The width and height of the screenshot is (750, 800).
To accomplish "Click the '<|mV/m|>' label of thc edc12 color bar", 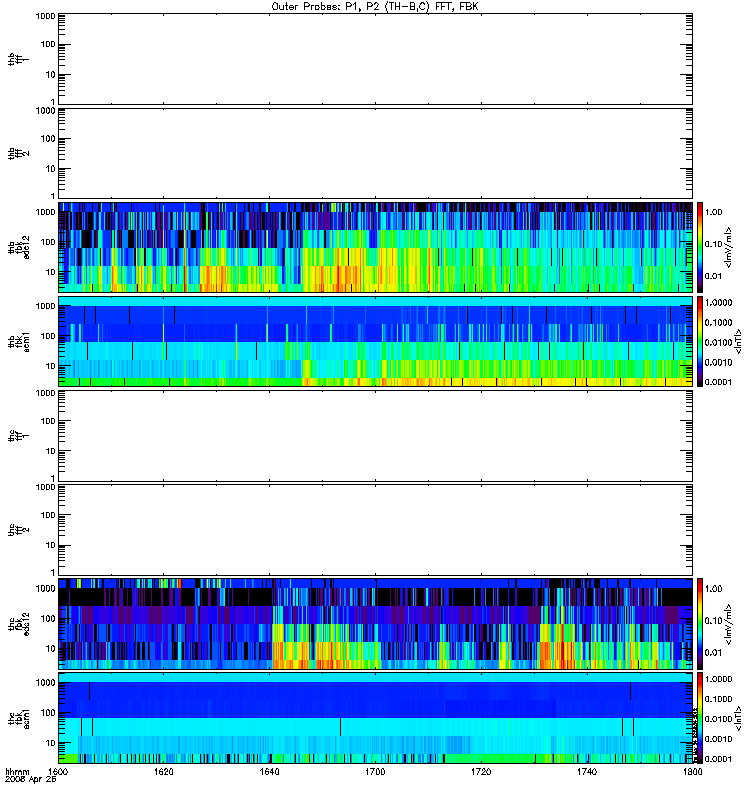I will click(x=729, y=624).
